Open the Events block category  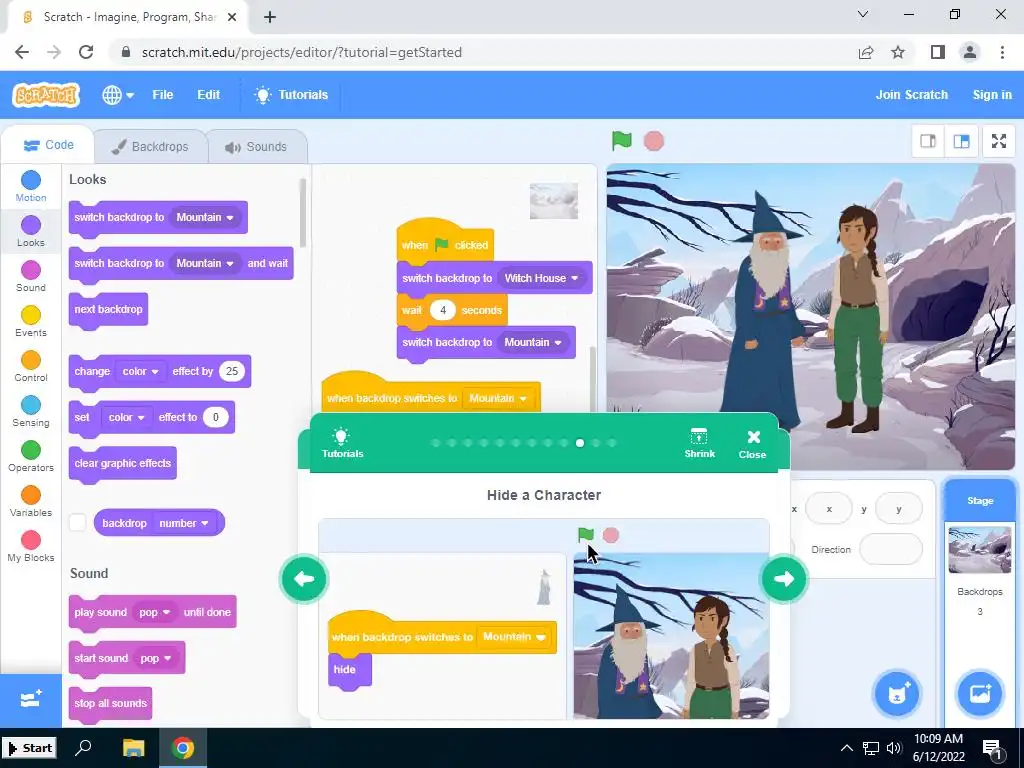pos(31,321)
